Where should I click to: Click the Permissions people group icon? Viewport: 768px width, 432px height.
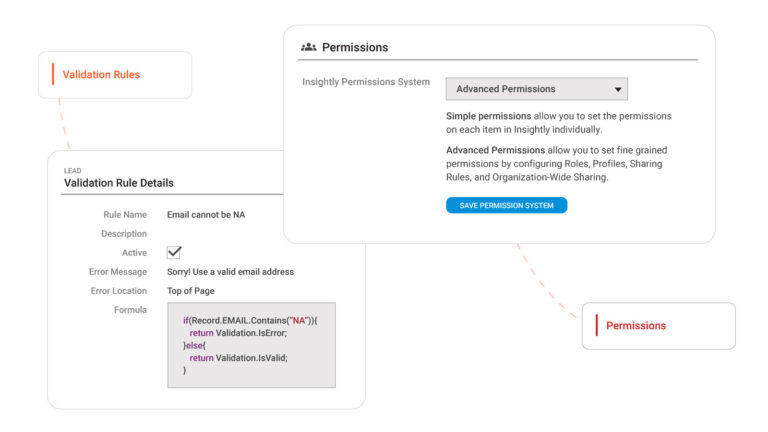[309, 48]
